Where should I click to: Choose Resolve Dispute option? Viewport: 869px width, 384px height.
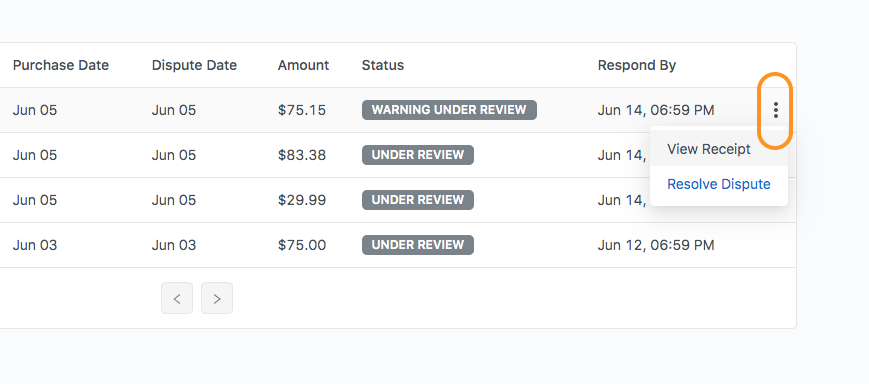click(718, 184)
